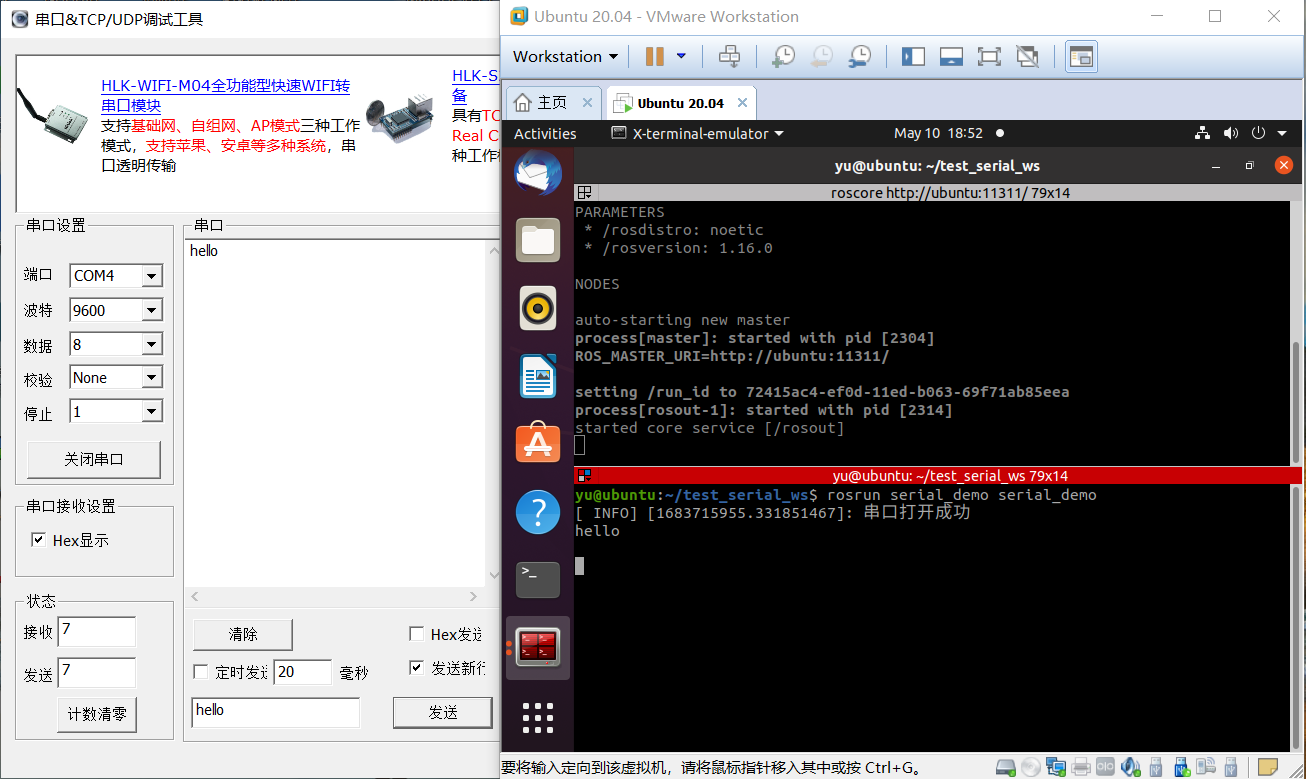This screenshot has height=779, width=1306.
Task: Click the printer status icon in VMware
Action: (1081, 767)
